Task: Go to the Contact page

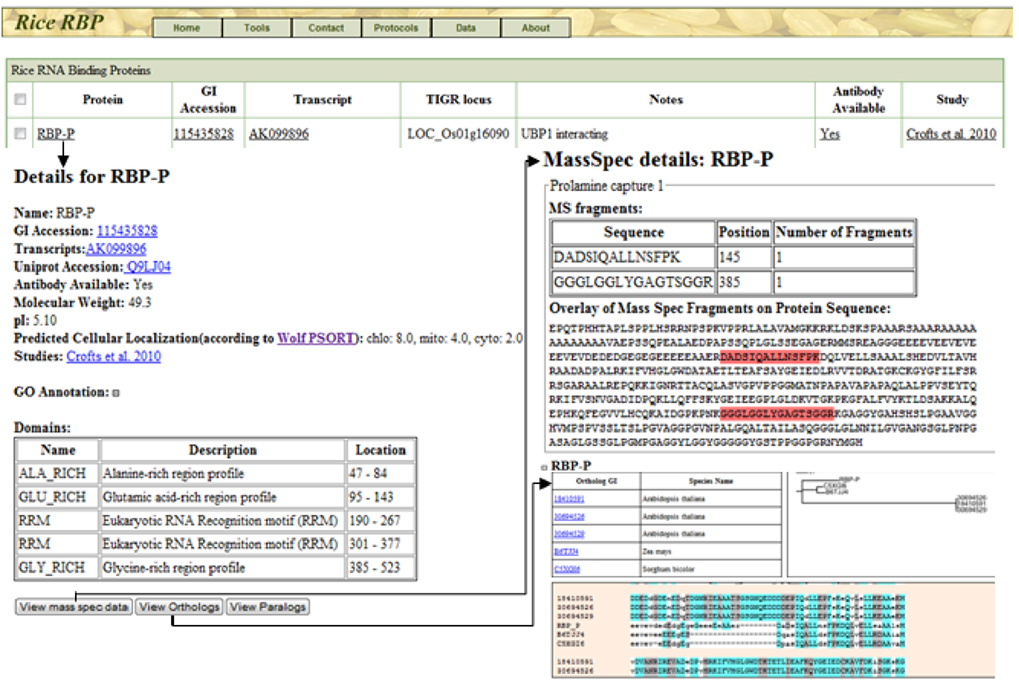Action: [x=326, y=28]
